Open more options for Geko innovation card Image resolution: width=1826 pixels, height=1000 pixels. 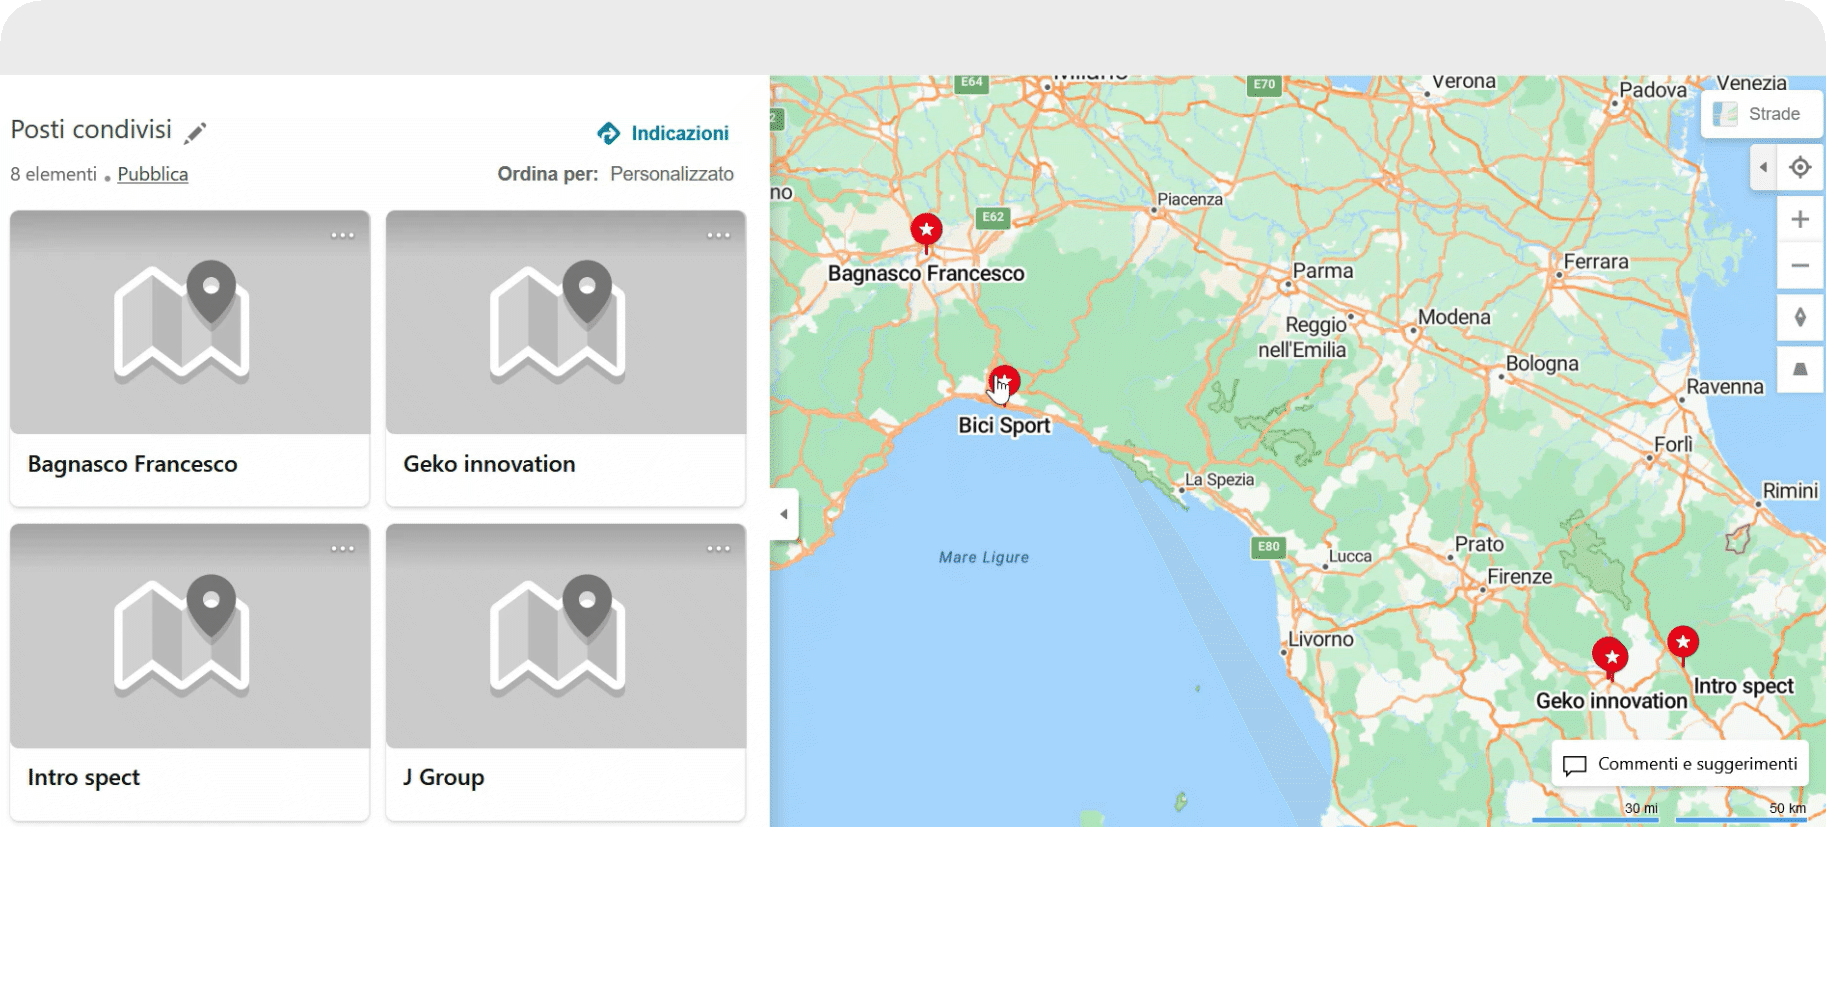[718, 236]
